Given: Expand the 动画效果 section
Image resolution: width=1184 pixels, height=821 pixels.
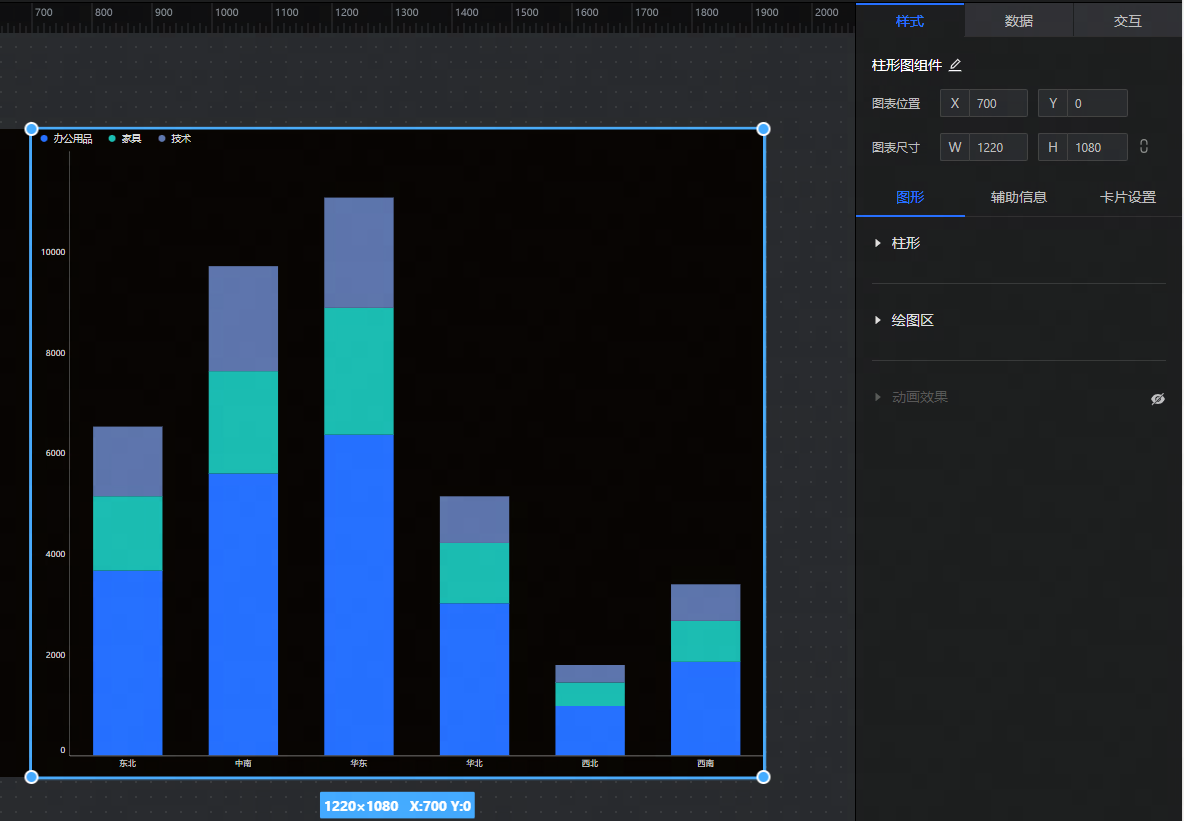Looking at the screenshot, I should click(x=878, y=397).
